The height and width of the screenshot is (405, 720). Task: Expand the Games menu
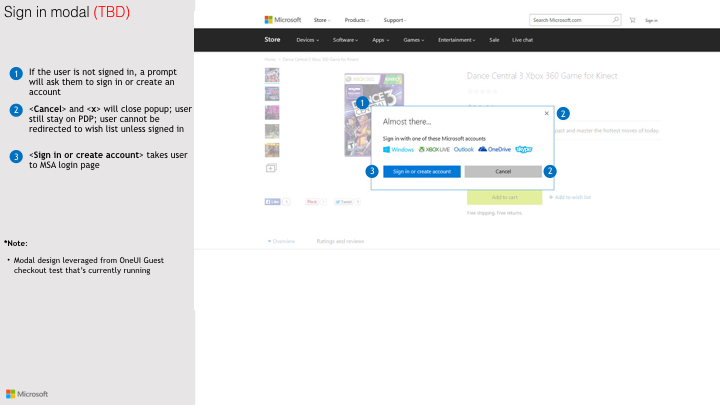click(414, 40)
